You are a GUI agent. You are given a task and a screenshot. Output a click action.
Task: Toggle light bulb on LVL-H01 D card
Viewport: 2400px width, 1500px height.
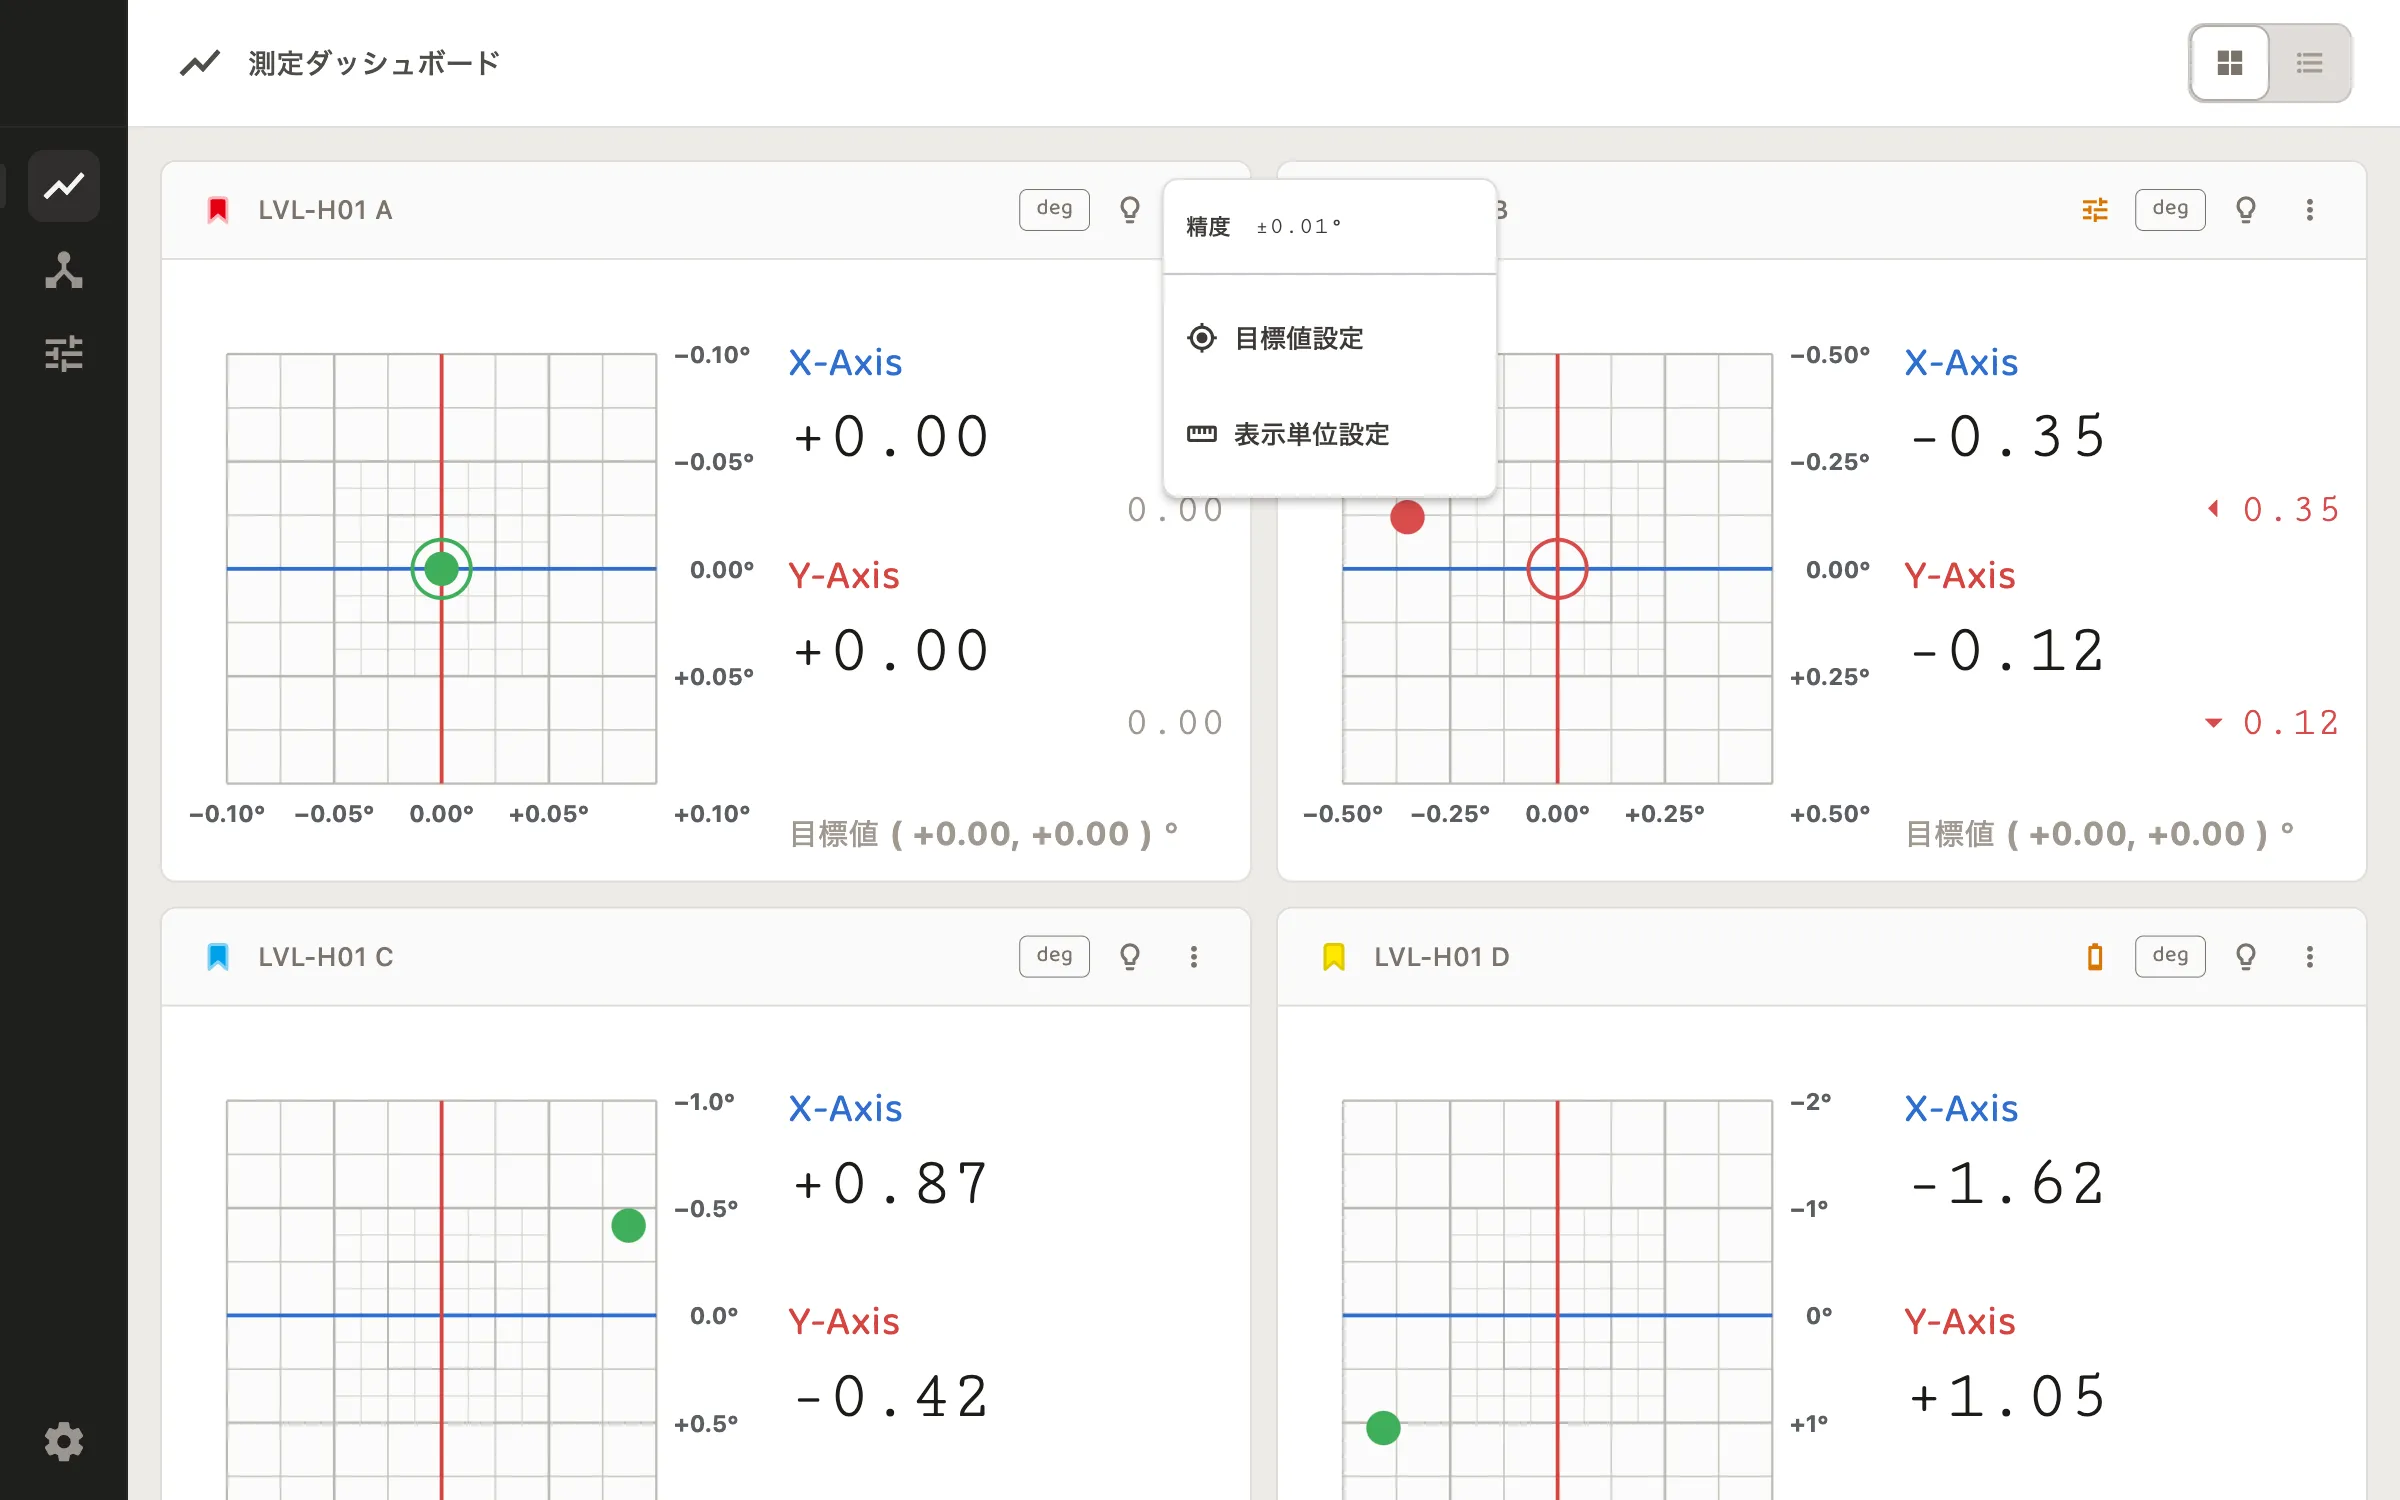(2246, 957)
